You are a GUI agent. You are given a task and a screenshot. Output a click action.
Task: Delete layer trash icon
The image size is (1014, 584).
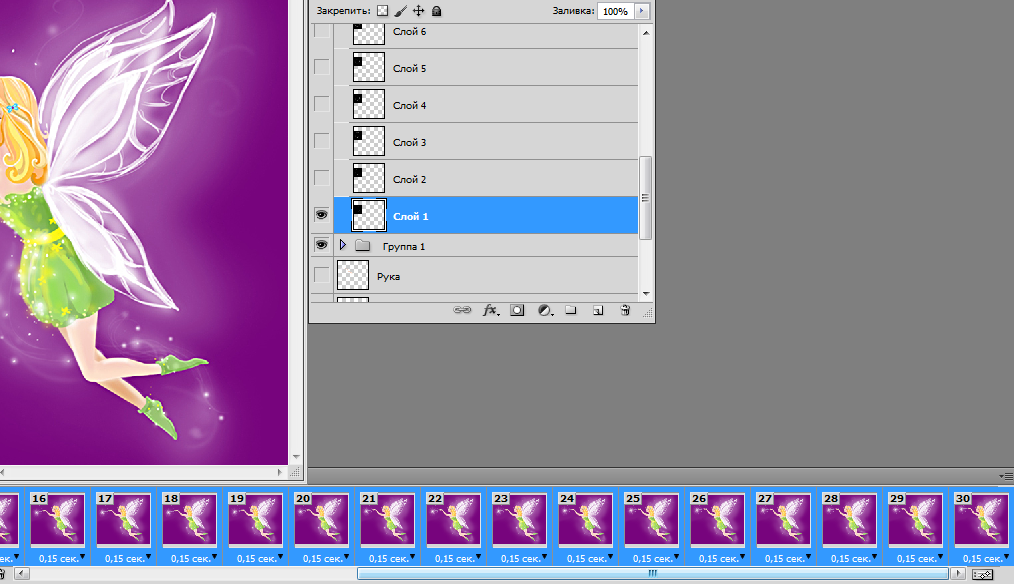coord(625,310)
